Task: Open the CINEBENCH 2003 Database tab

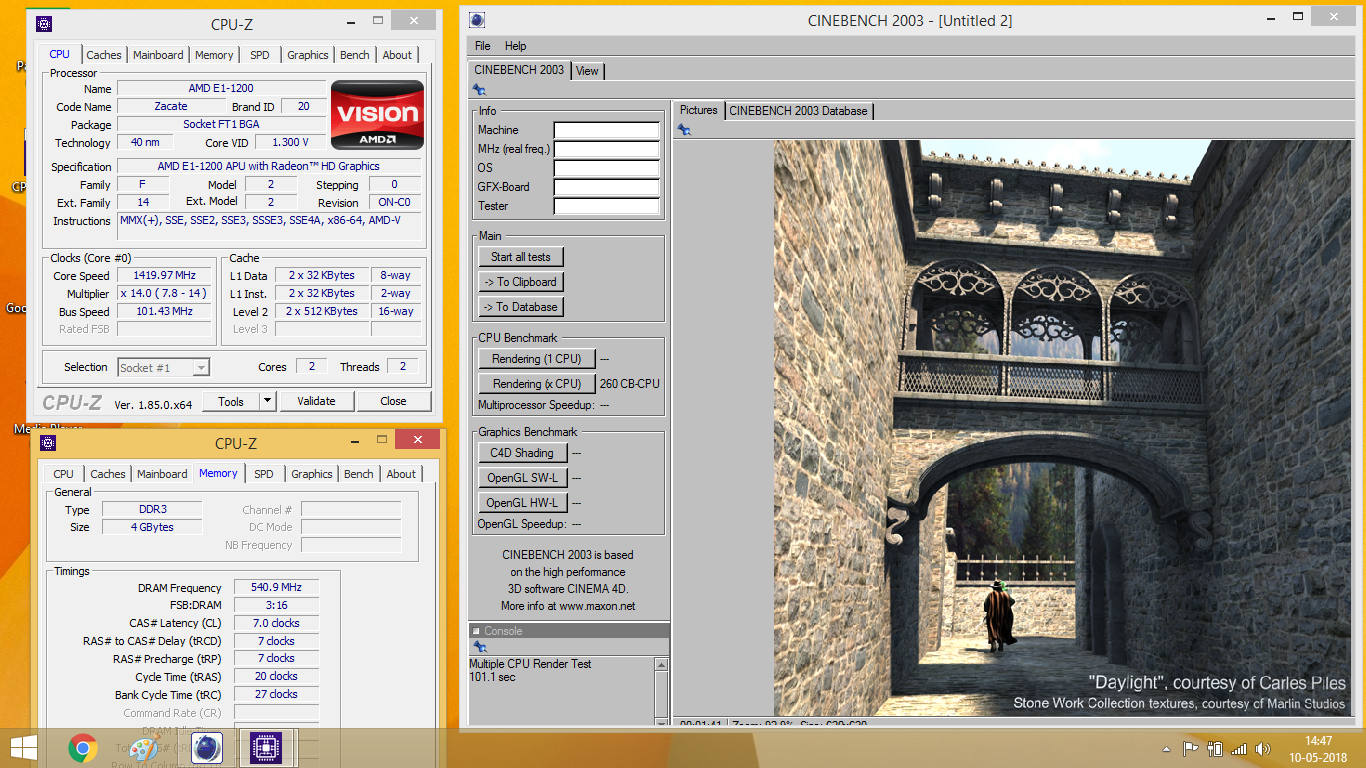Action: (x=798, y=111)
